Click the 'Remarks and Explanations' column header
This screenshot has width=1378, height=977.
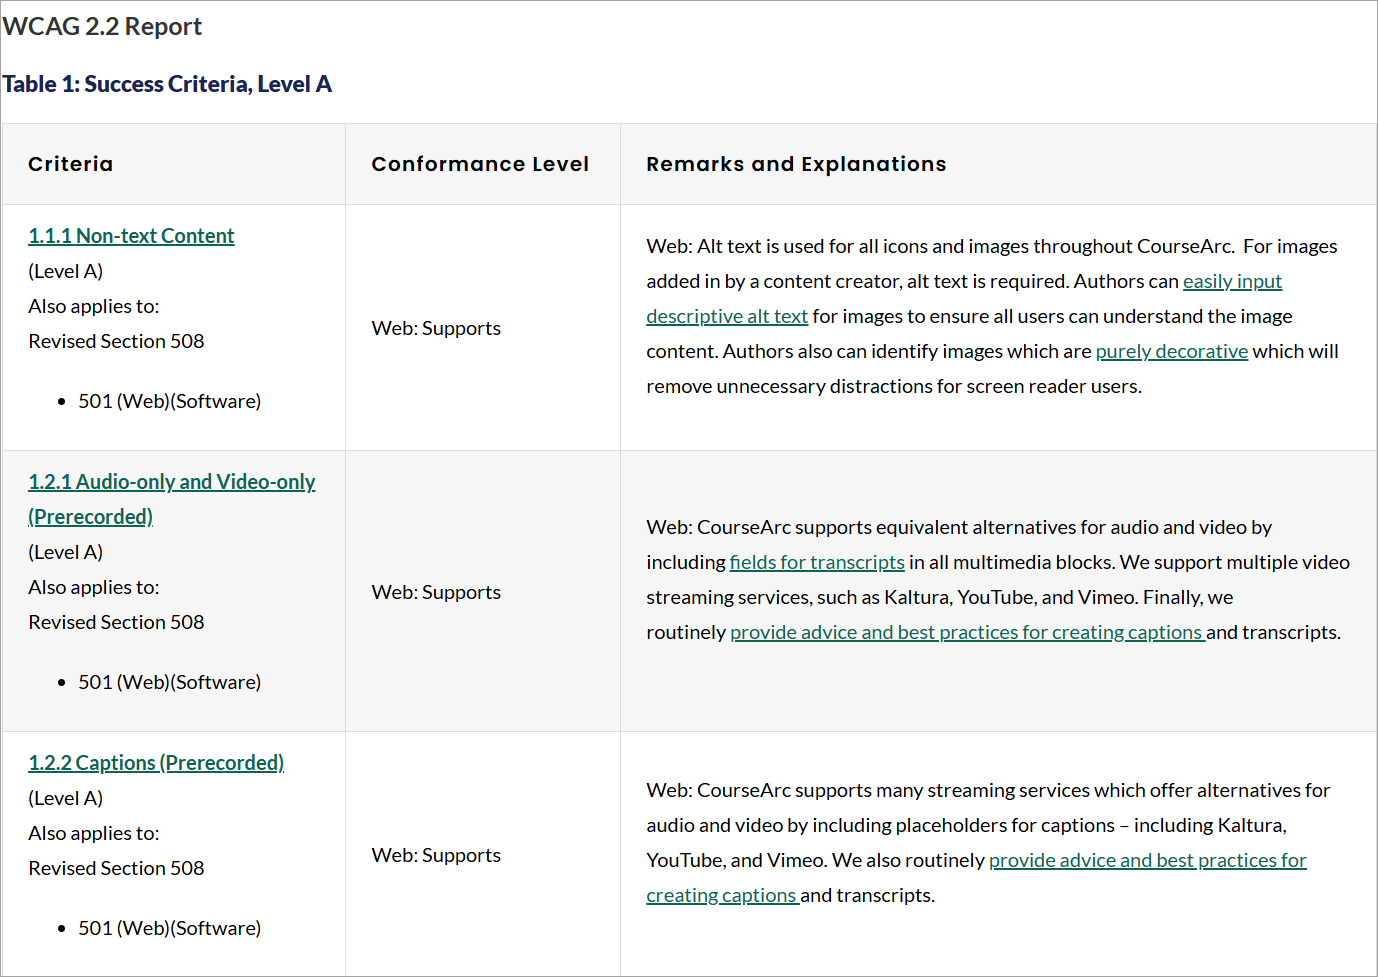click(796, 164)
